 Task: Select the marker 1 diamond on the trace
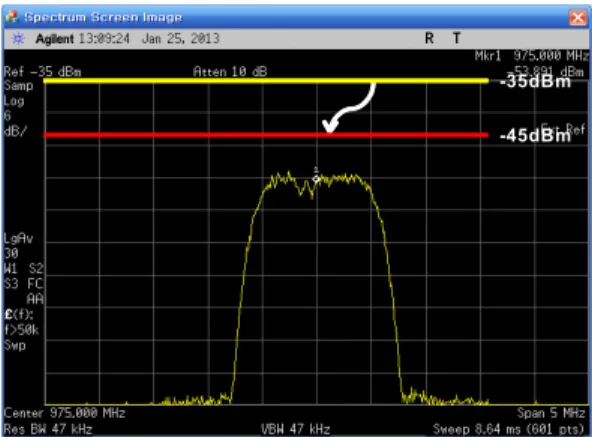point(316,179)
